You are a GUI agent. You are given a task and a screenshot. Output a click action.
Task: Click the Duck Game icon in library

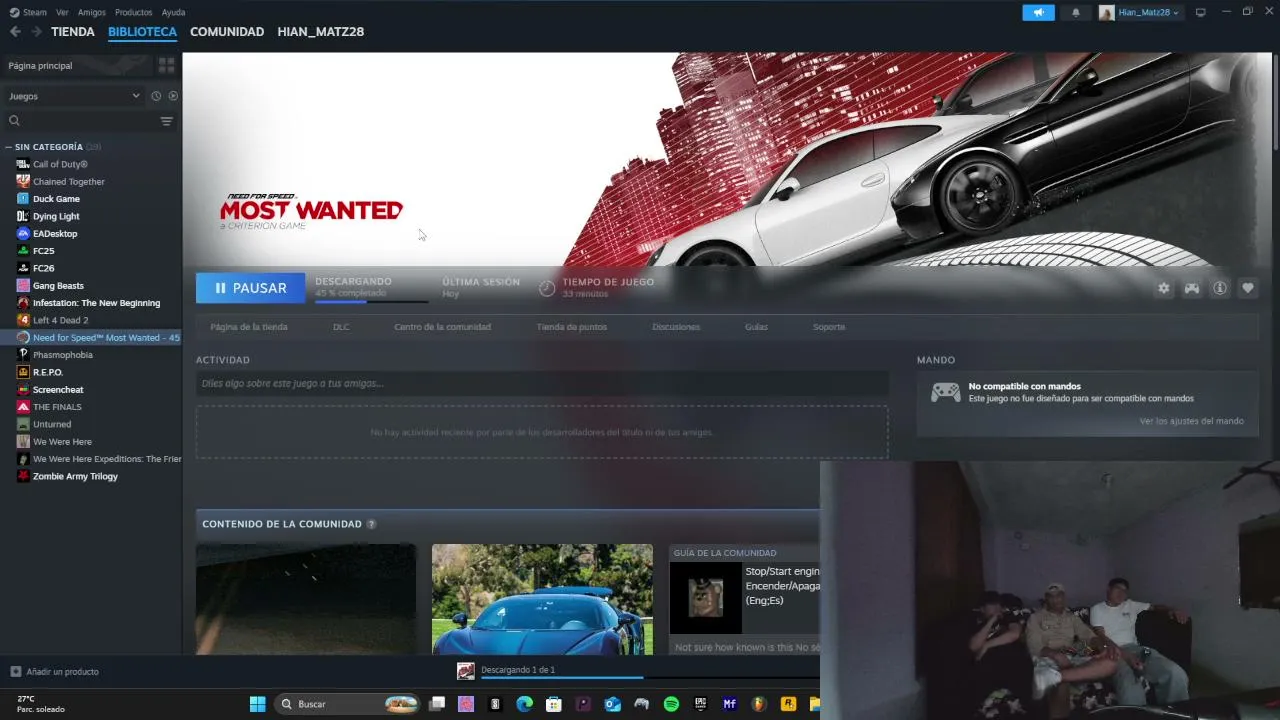[x=23, y=199]
